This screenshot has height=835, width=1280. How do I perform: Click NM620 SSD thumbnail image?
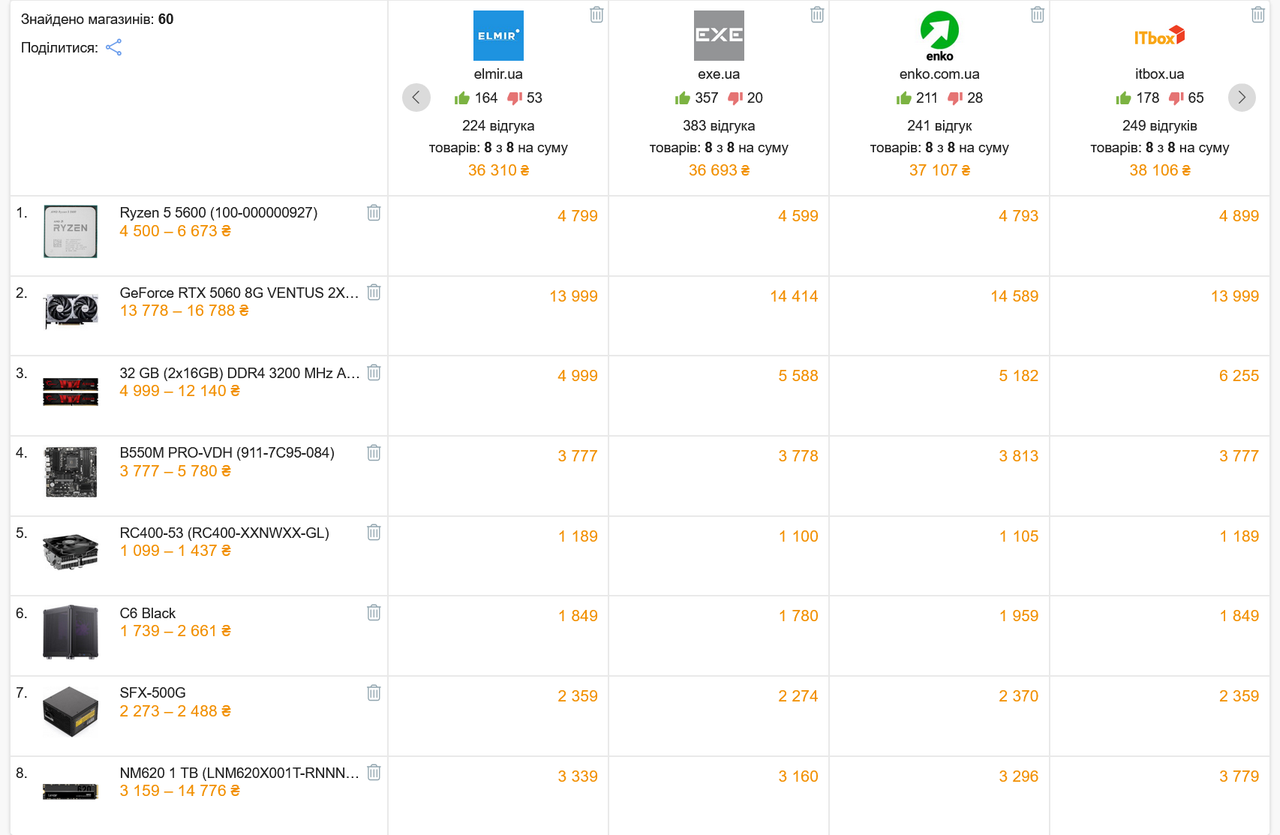click(70, 791)
